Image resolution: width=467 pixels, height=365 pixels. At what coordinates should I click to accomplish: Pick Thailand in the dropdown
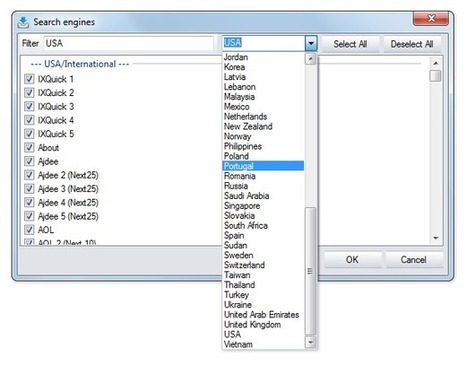coord(263,285)
